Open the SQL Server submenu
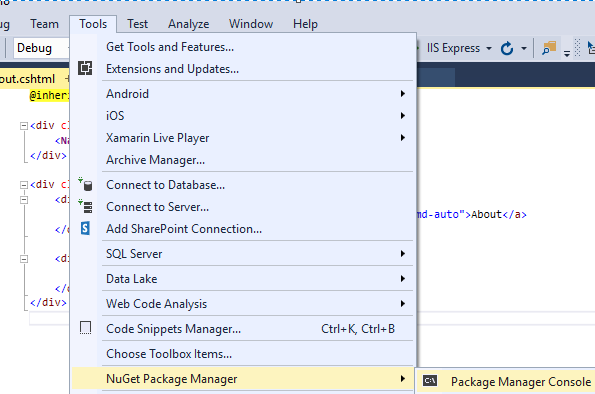The width and height of the screenshot is (595, 394). coord(243,254)
